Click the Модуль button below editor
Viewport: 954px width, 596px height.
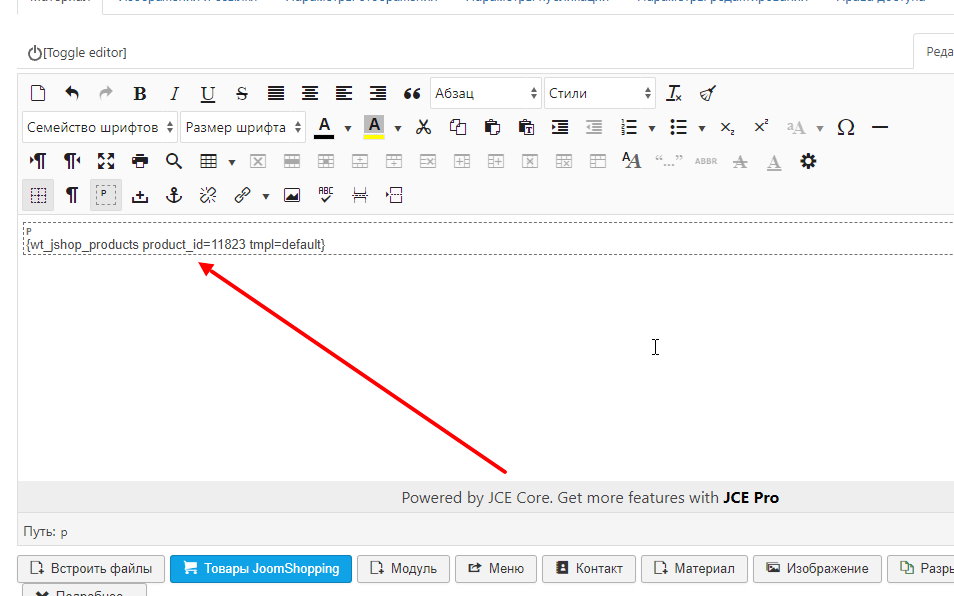[403, 568]
